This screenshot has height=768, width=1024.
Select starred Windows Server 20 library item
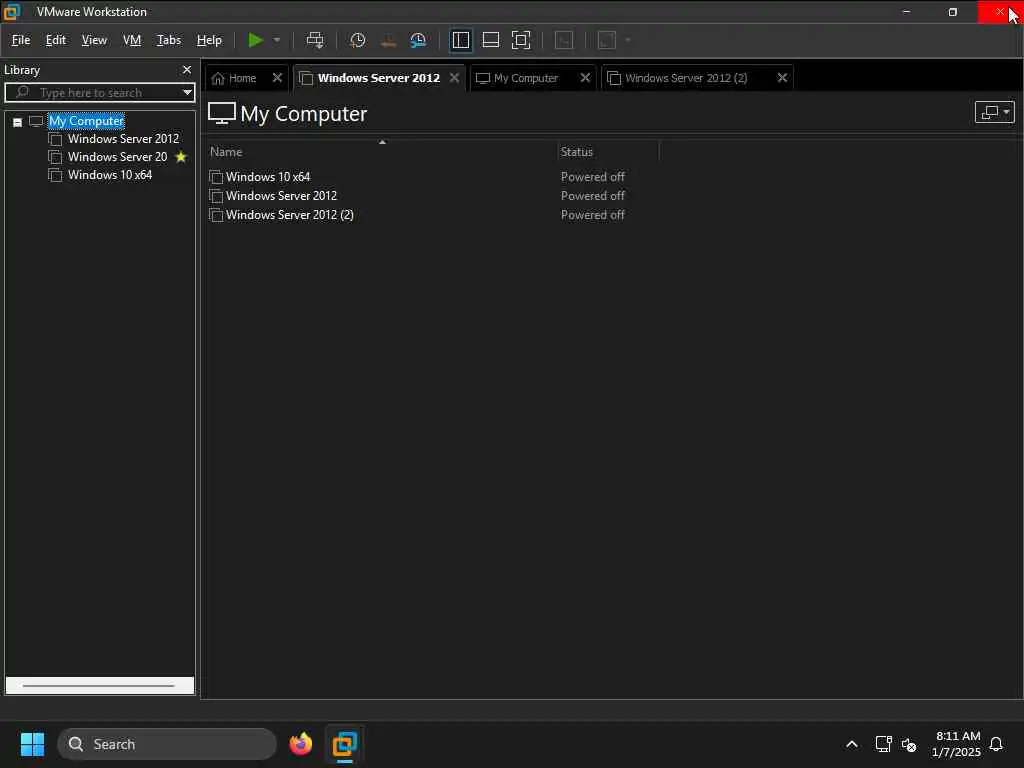(x=118, y=157)
